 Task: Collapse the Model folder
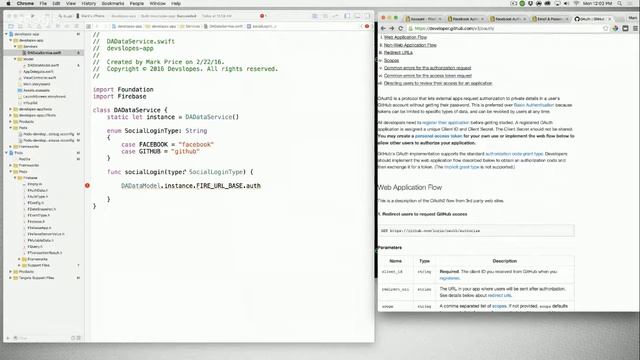16,59
